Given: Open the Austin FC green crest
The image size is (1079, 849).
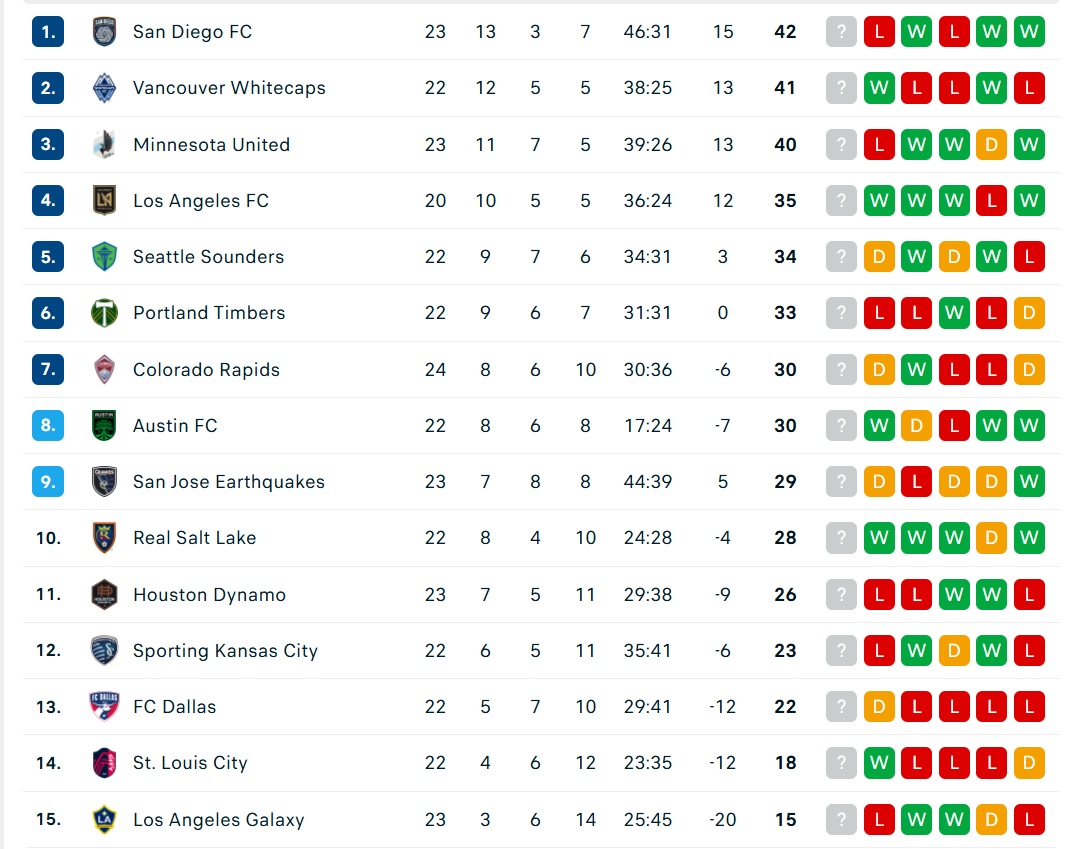Looking at the screenshot, I should pyautogui.click(x=105, y=425).
